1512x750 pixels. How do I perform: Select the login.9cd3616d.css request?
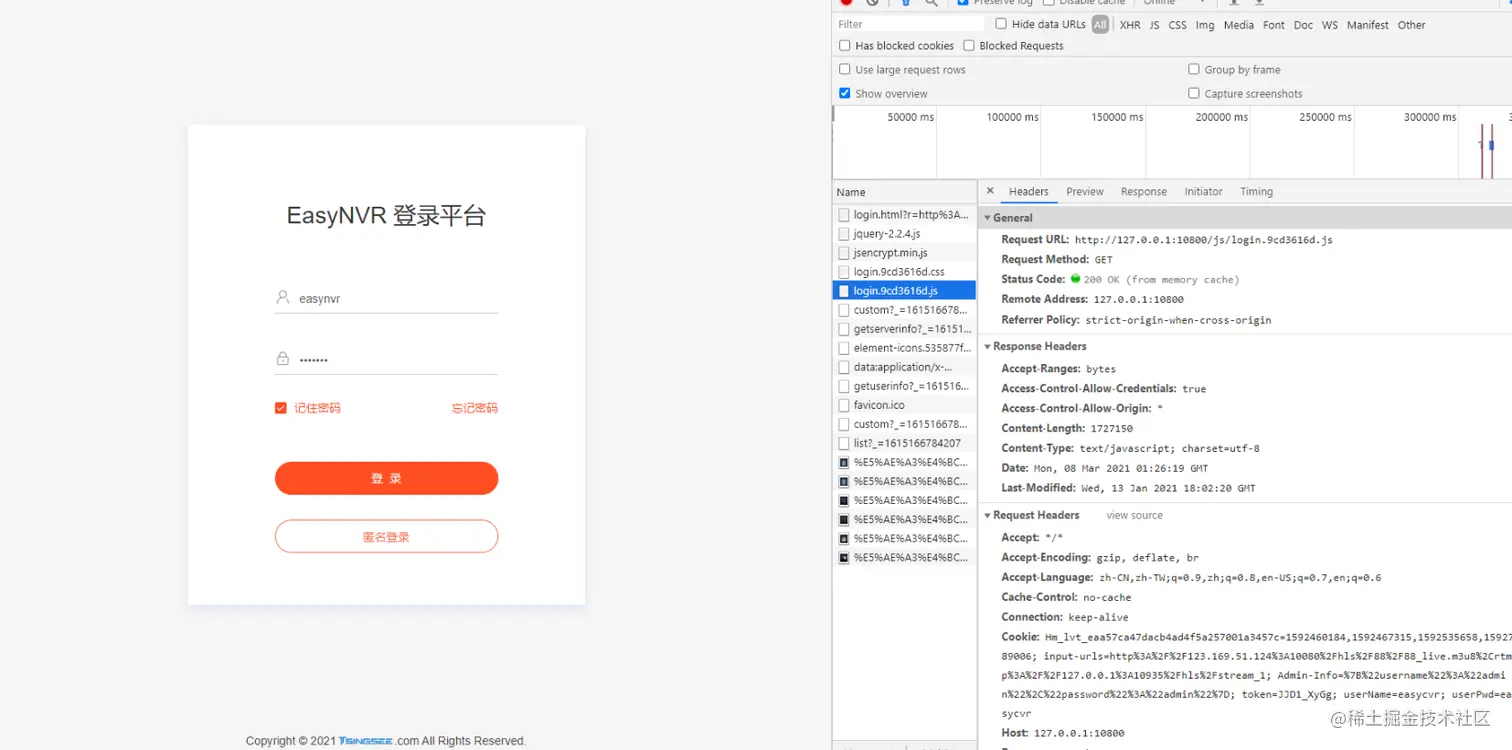click(904, 272)
